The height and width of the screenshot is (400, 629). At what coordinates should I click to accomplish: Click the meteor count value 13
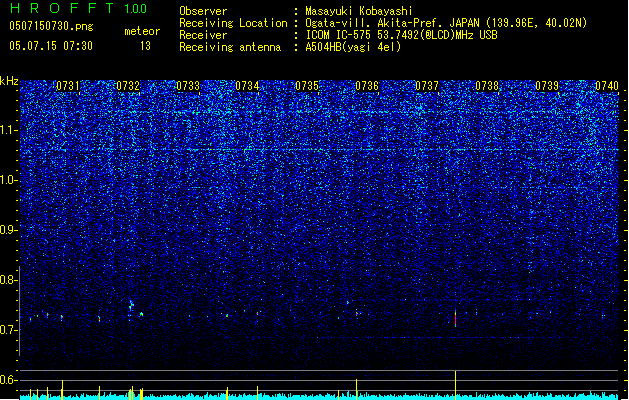tap(145, 46)
